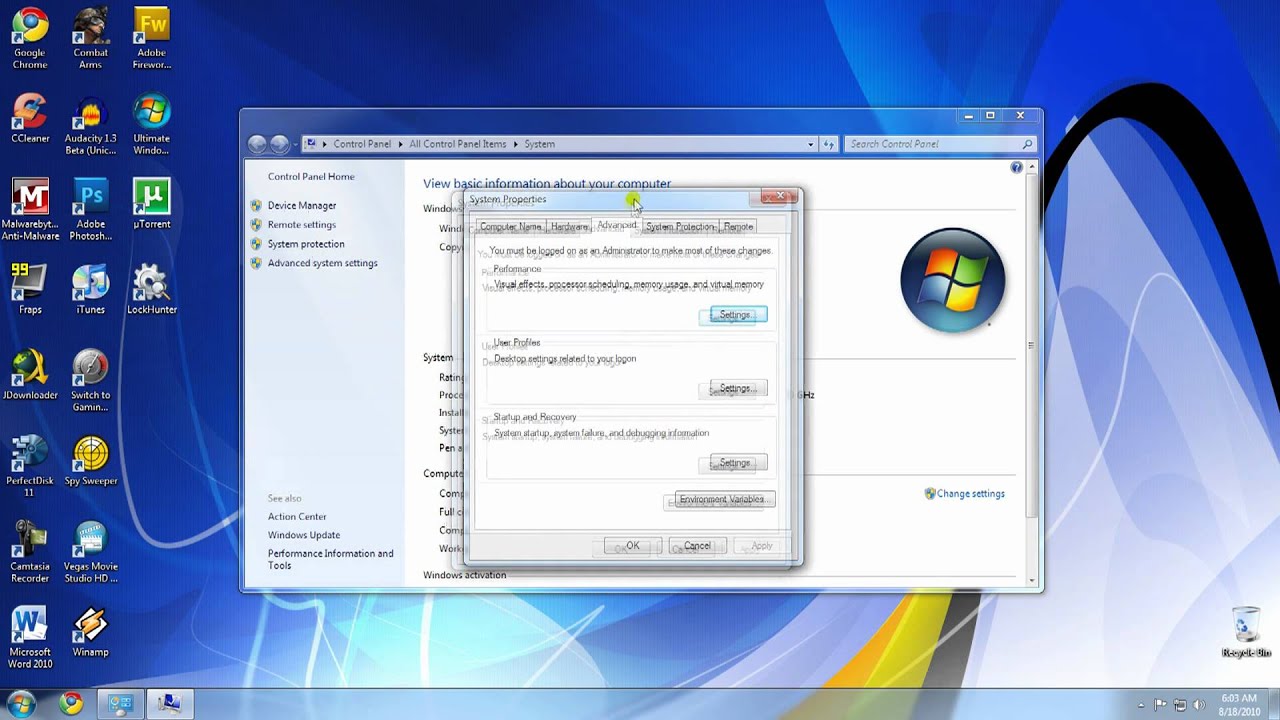The width and height of the screenshot is (1280, 720).
Task: Launch iTunes desktop shortcut
Action: [90, 289]
